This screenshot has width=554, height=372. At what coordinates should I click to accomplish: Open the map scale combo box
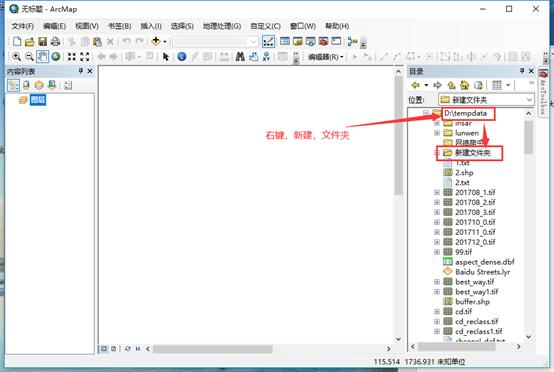[216, 42]
